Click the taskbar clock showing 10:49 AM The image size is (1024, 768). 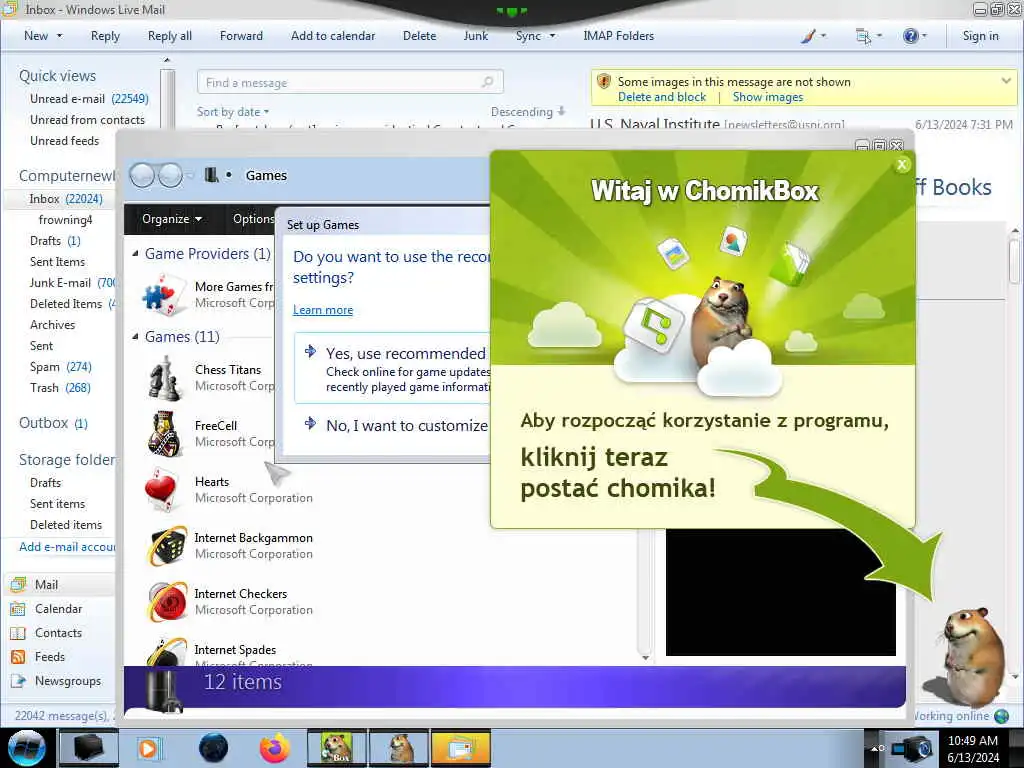pos(972,748)
